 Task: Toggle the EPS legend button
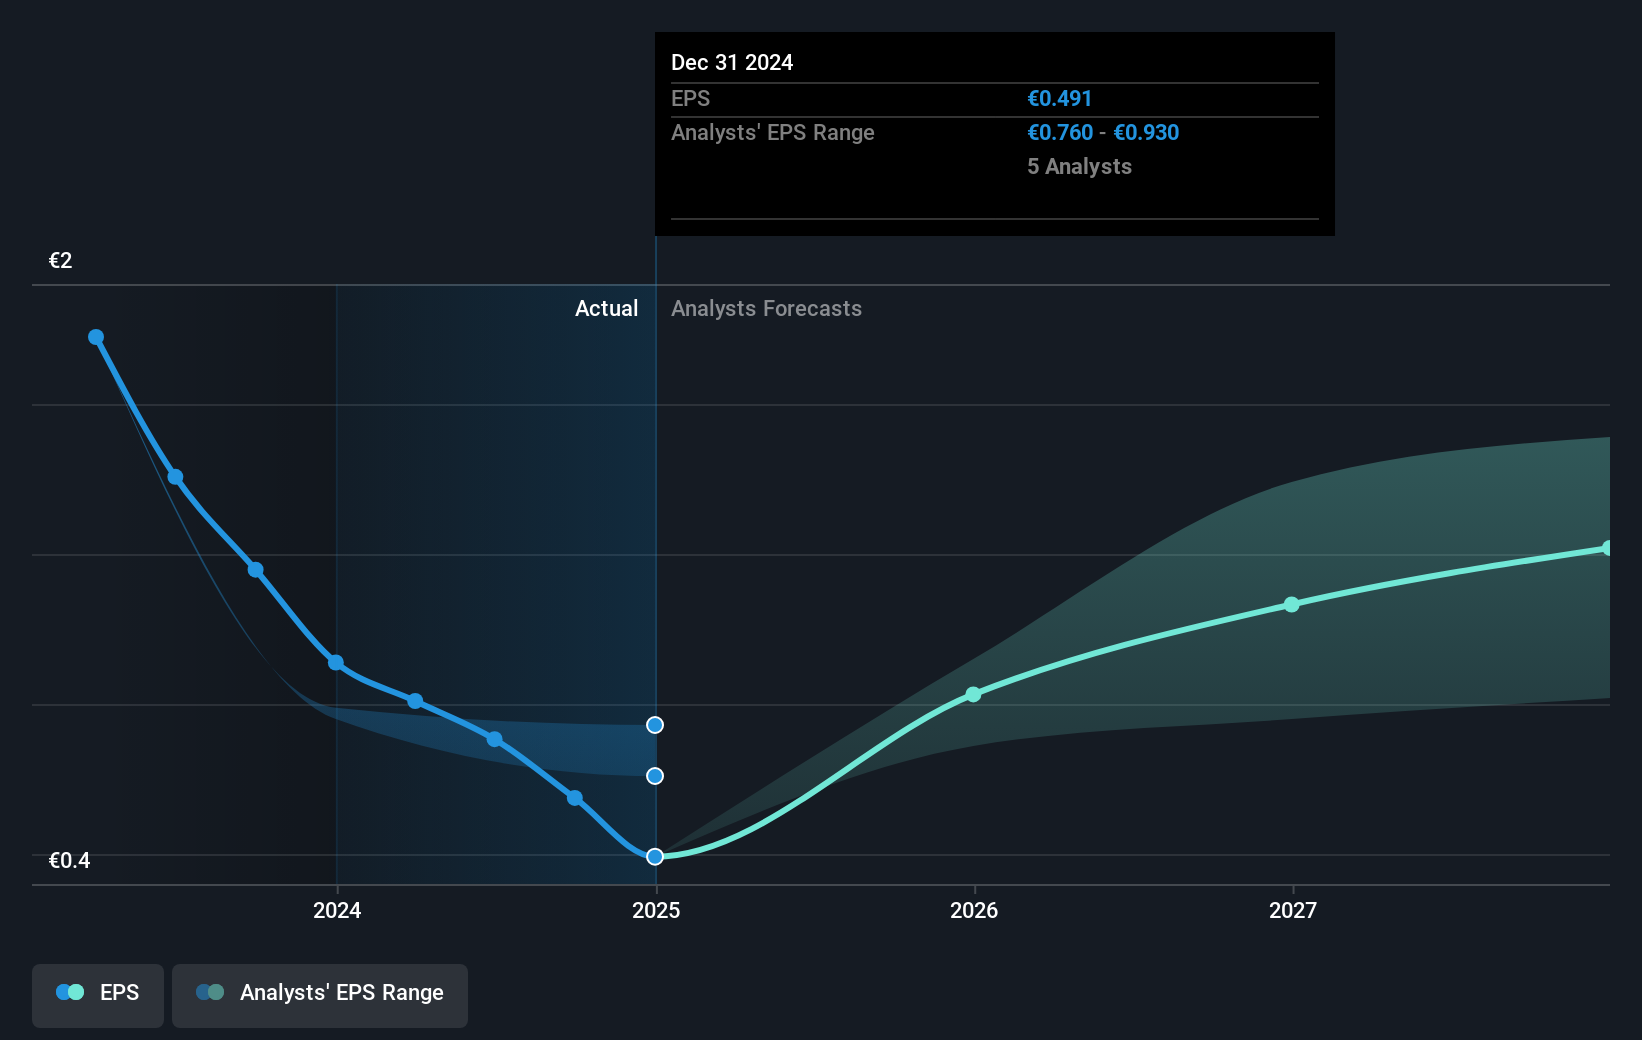tap(98, 995)
